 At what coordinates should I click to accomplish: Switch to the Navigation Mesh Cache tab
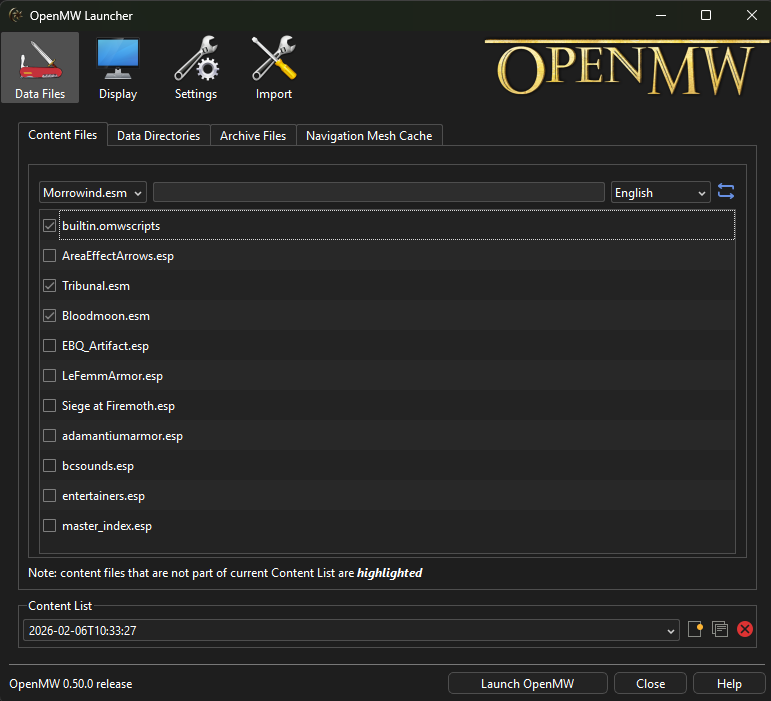369,136
